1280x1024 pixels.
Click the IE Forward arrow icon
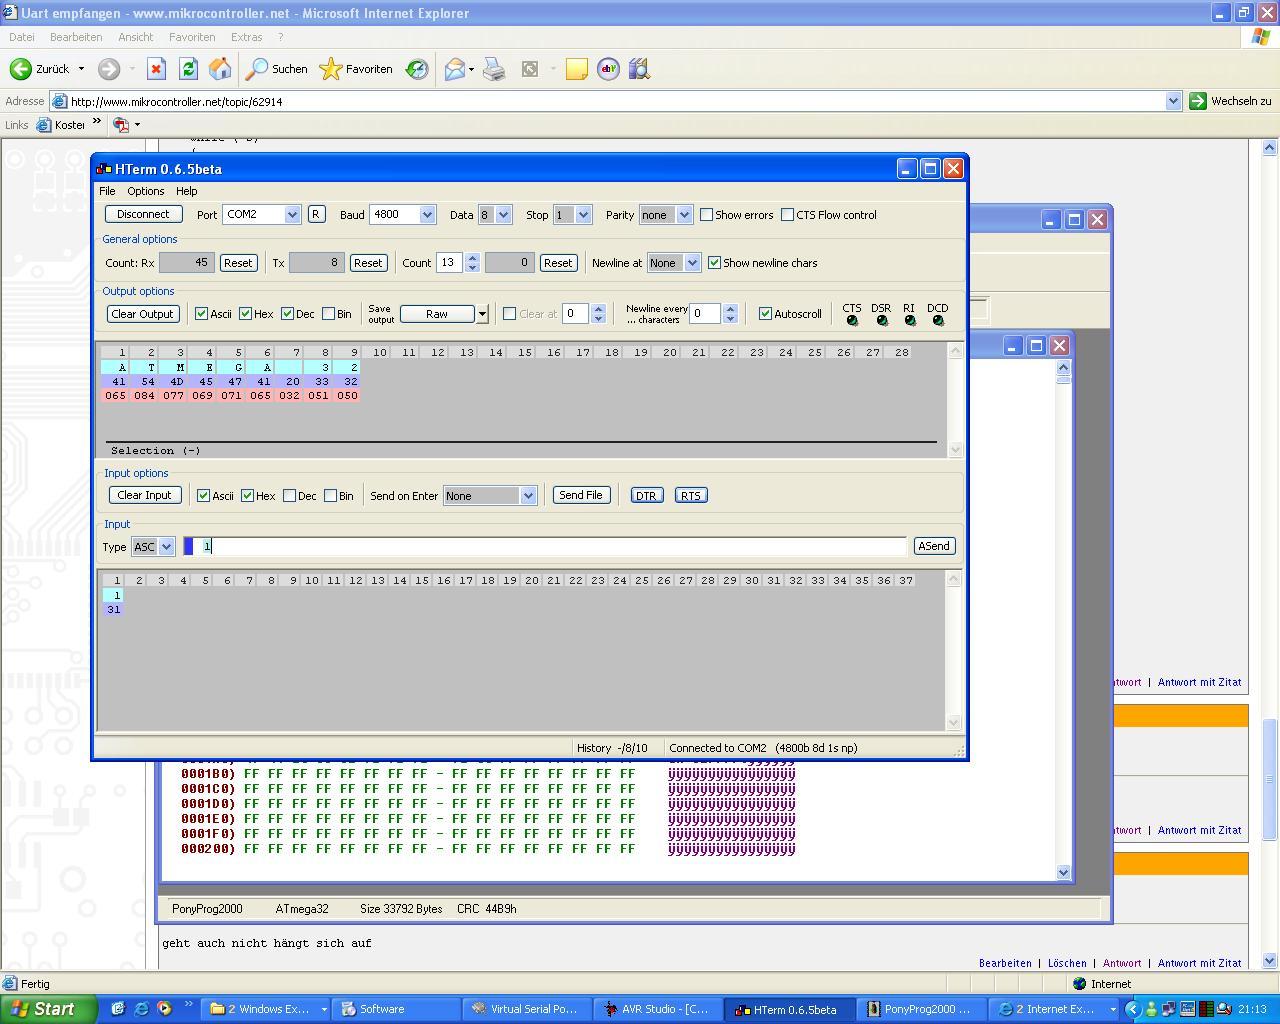tap(109, 69)
